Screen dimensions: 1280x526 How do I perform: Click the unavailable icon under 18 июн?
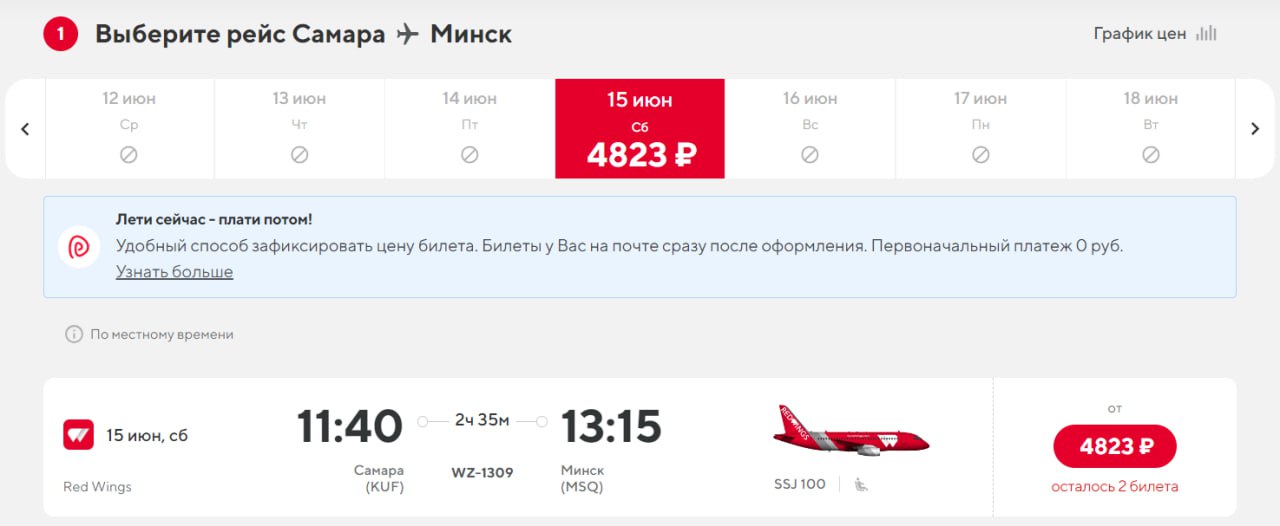tap(1151, 155)
